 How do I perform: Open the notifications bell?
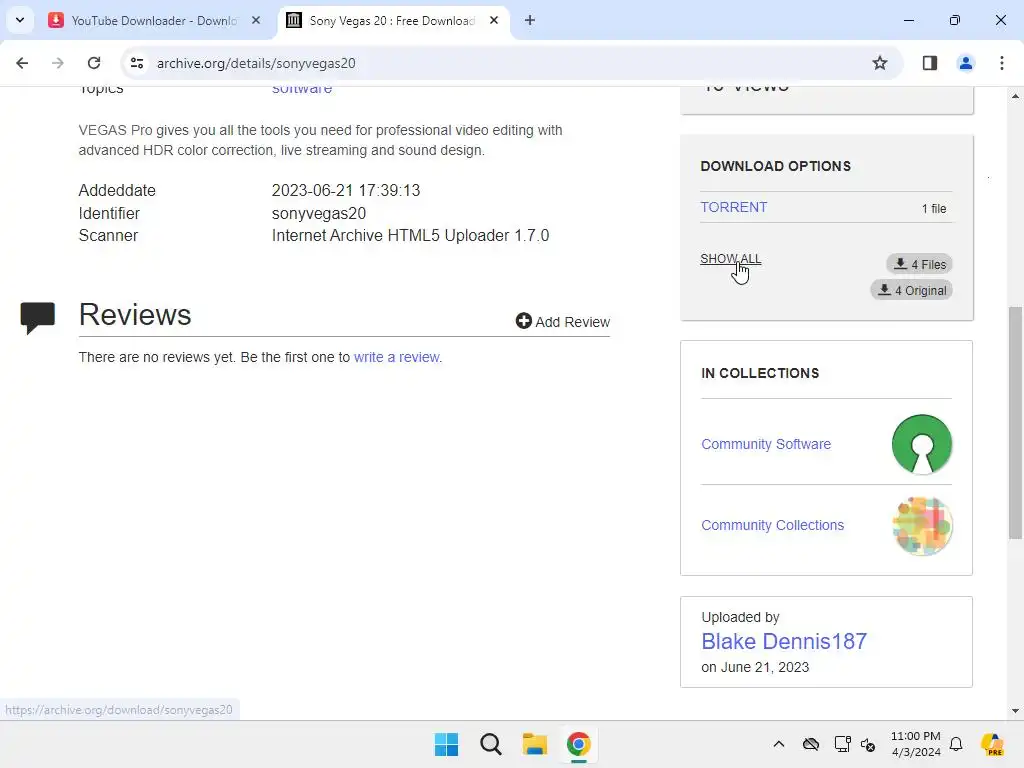956,744
